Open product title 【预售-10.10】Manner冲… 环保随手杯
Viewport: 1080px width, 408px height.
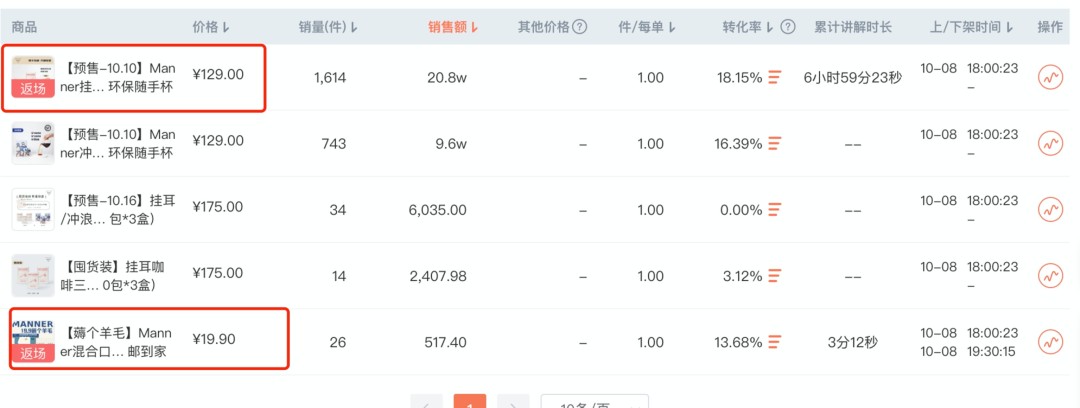[x=118, y=143]
